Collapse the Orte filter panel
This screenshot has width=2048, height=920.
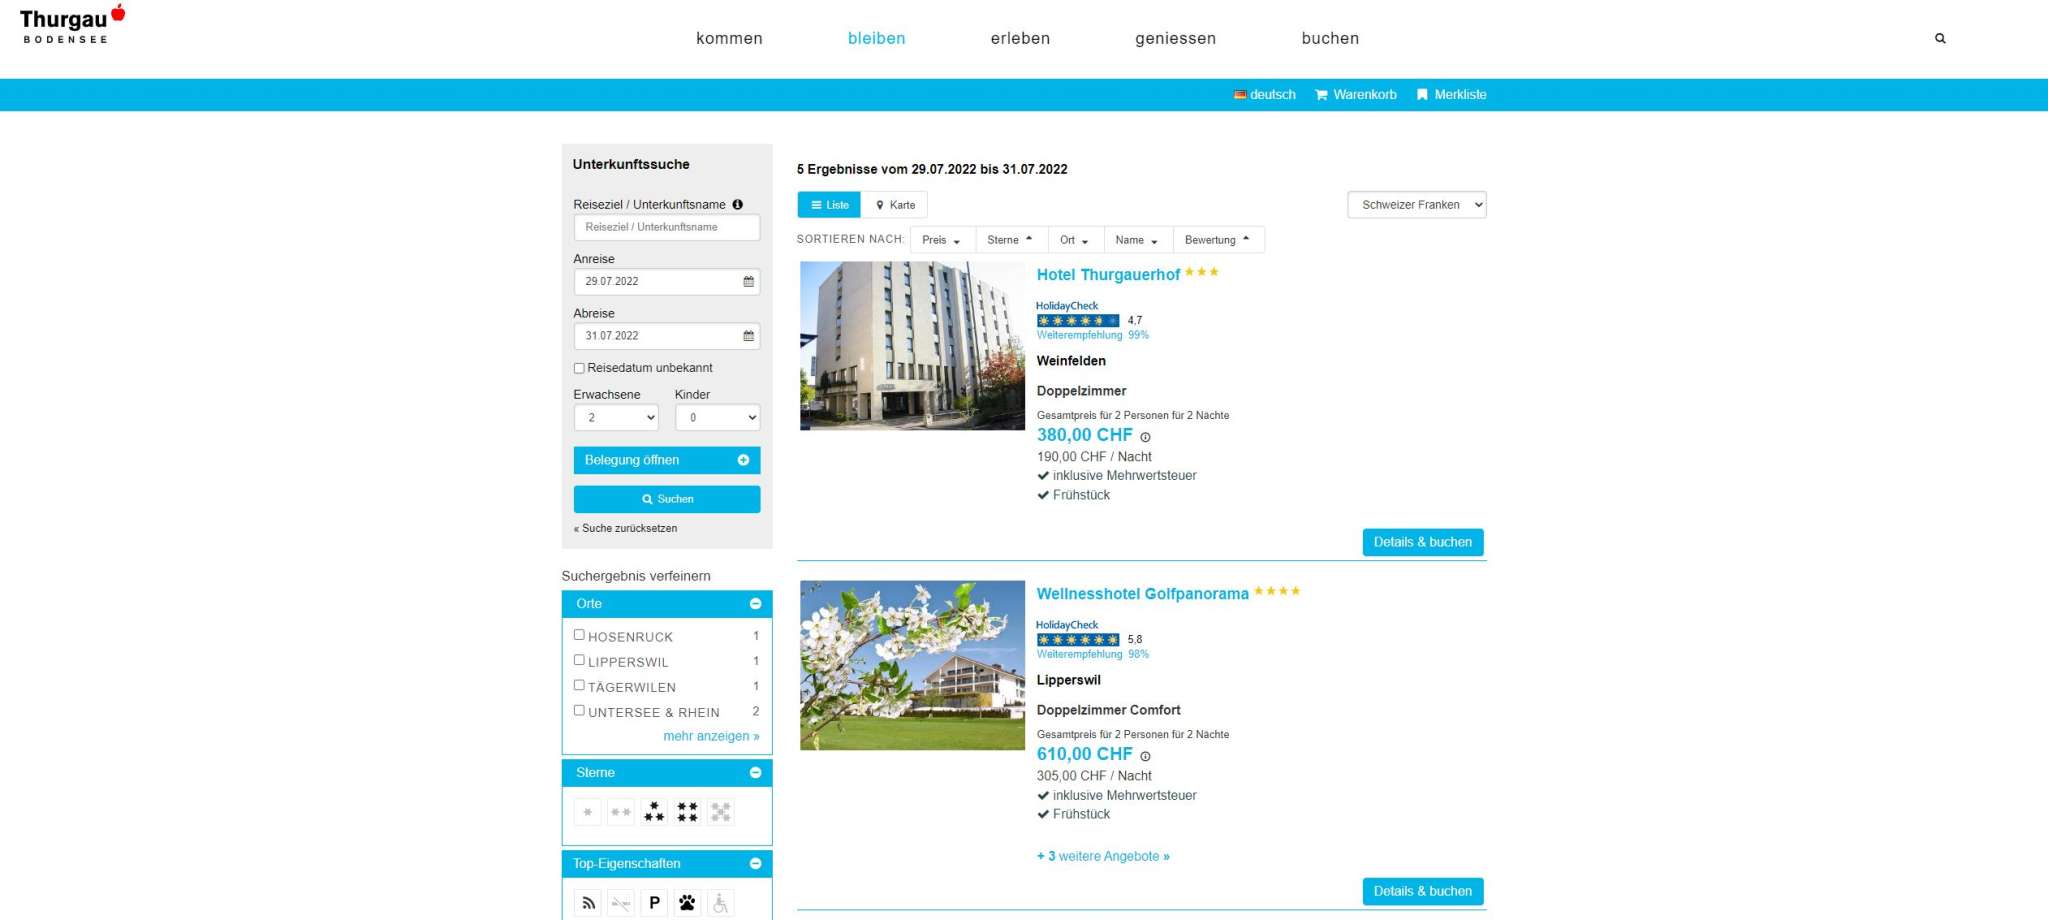pyautogui.click(x=755, y=604)
